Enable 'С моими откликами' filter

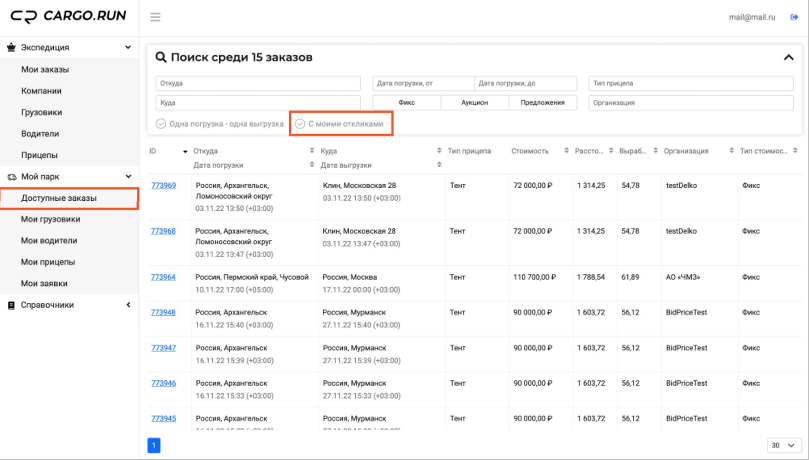point(339,124)
